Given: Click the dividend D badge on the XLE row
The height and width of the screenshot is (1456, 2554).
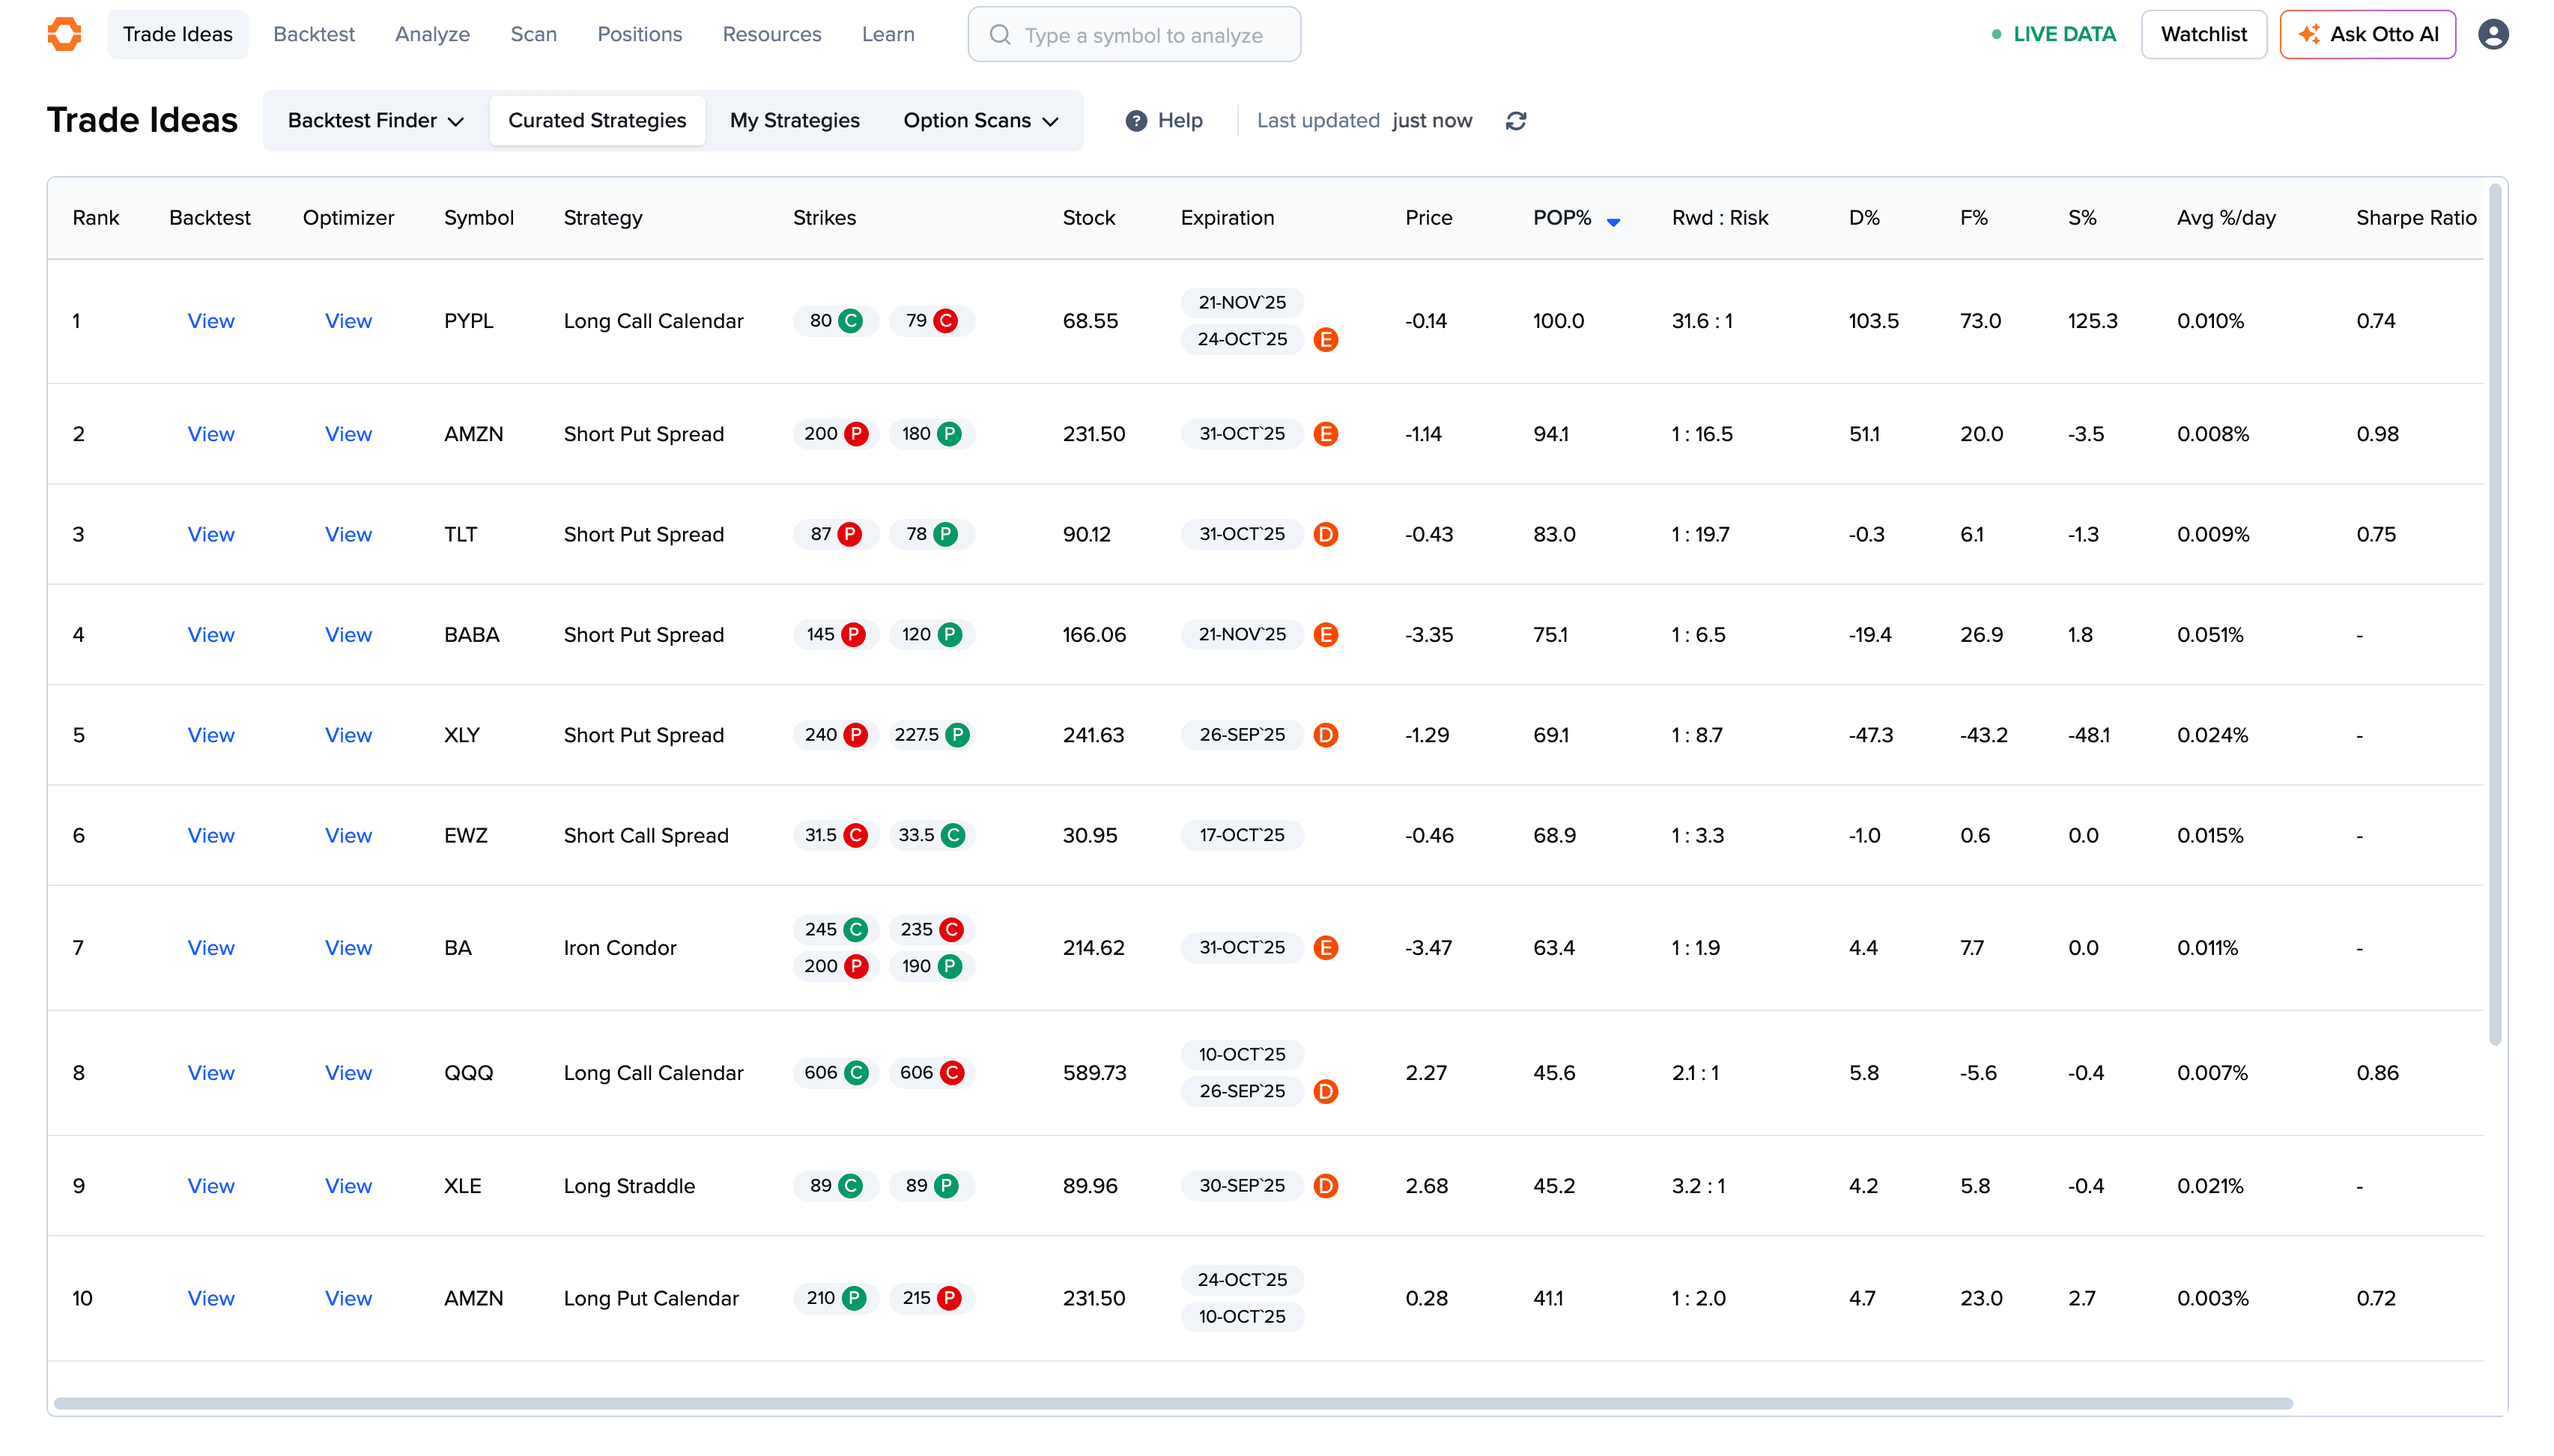Looking at the screenshot, I should [1325, 1186].
